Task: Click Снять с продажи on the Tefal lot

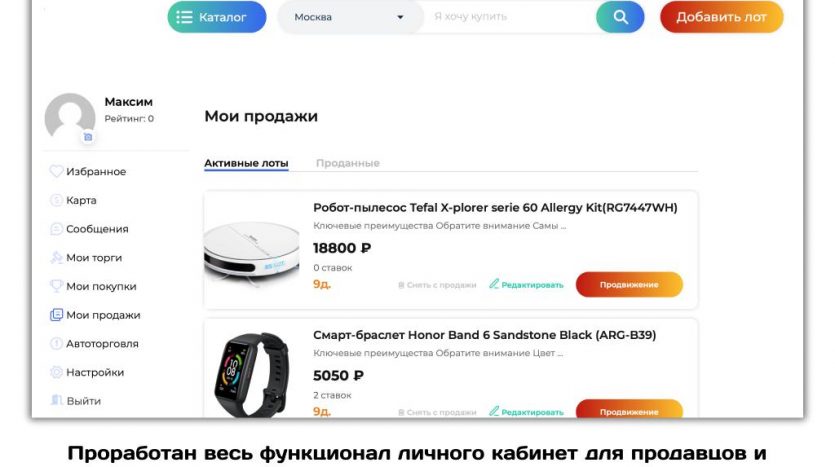Action: 437,285
